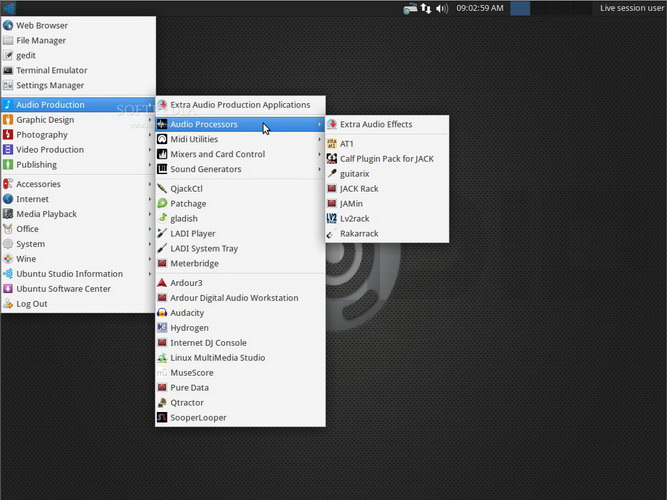Click the SooperLooper icon
667x500 pixels.
coord(162,417)
